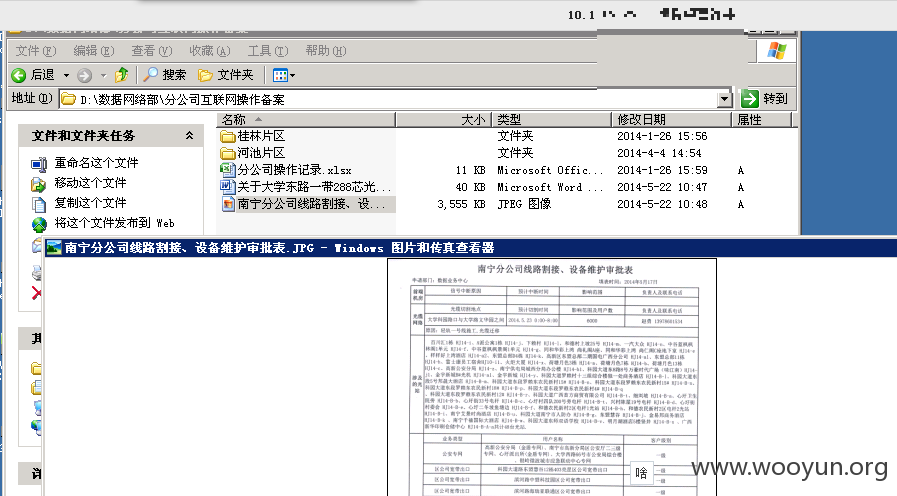Click the JPEG 图像 type cell
The height and width of the screenshot is (496, 897).
[x=524, y=204]
